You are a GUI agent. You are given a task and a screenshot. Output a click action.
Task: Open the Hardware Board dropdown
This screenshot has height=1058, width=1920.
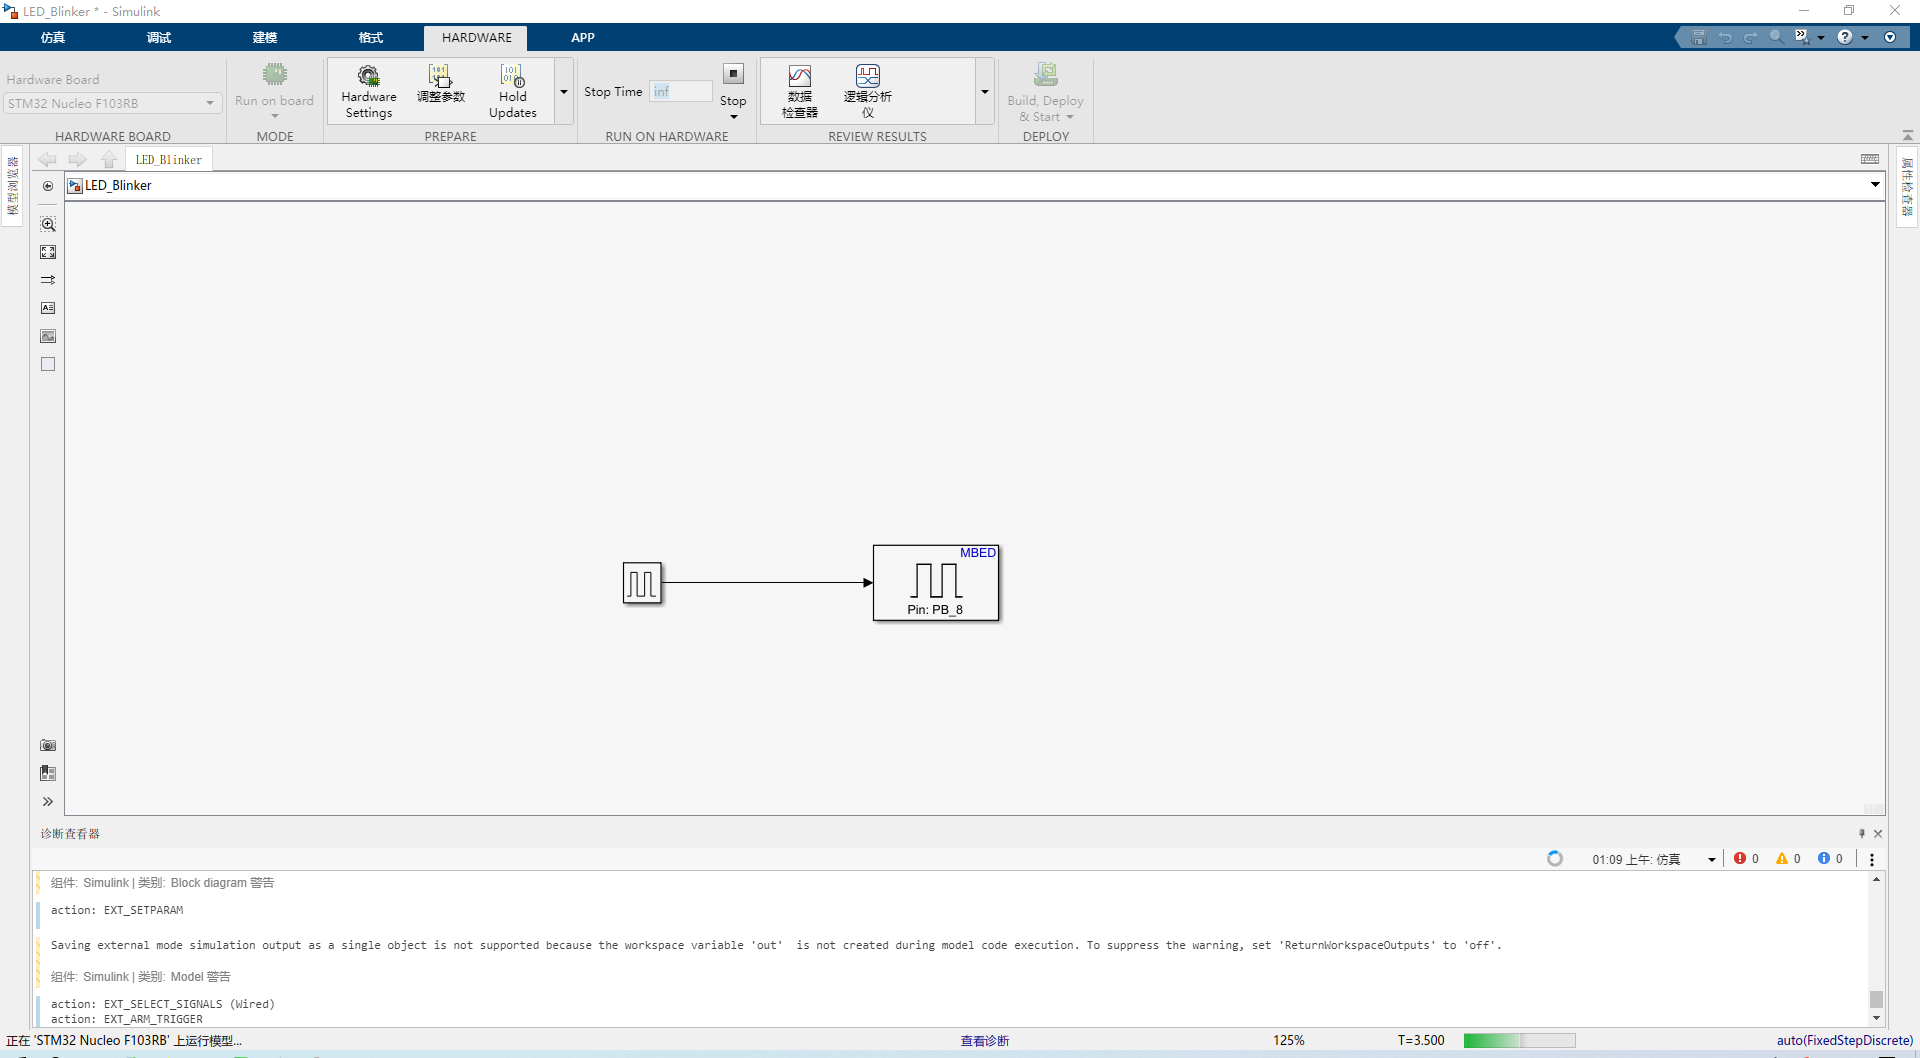(x=208, y=103)
